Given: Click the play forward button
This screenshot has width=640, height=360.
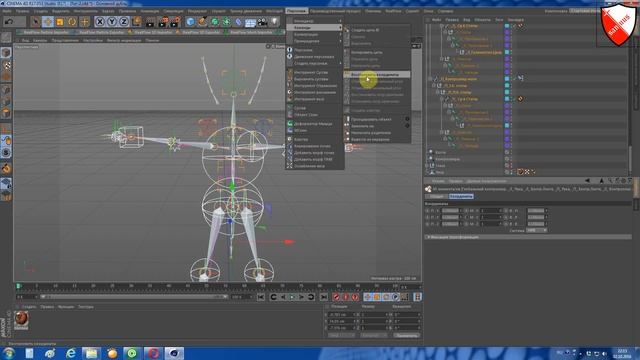Looking at the screenshot, I should (x=292, y=297).
